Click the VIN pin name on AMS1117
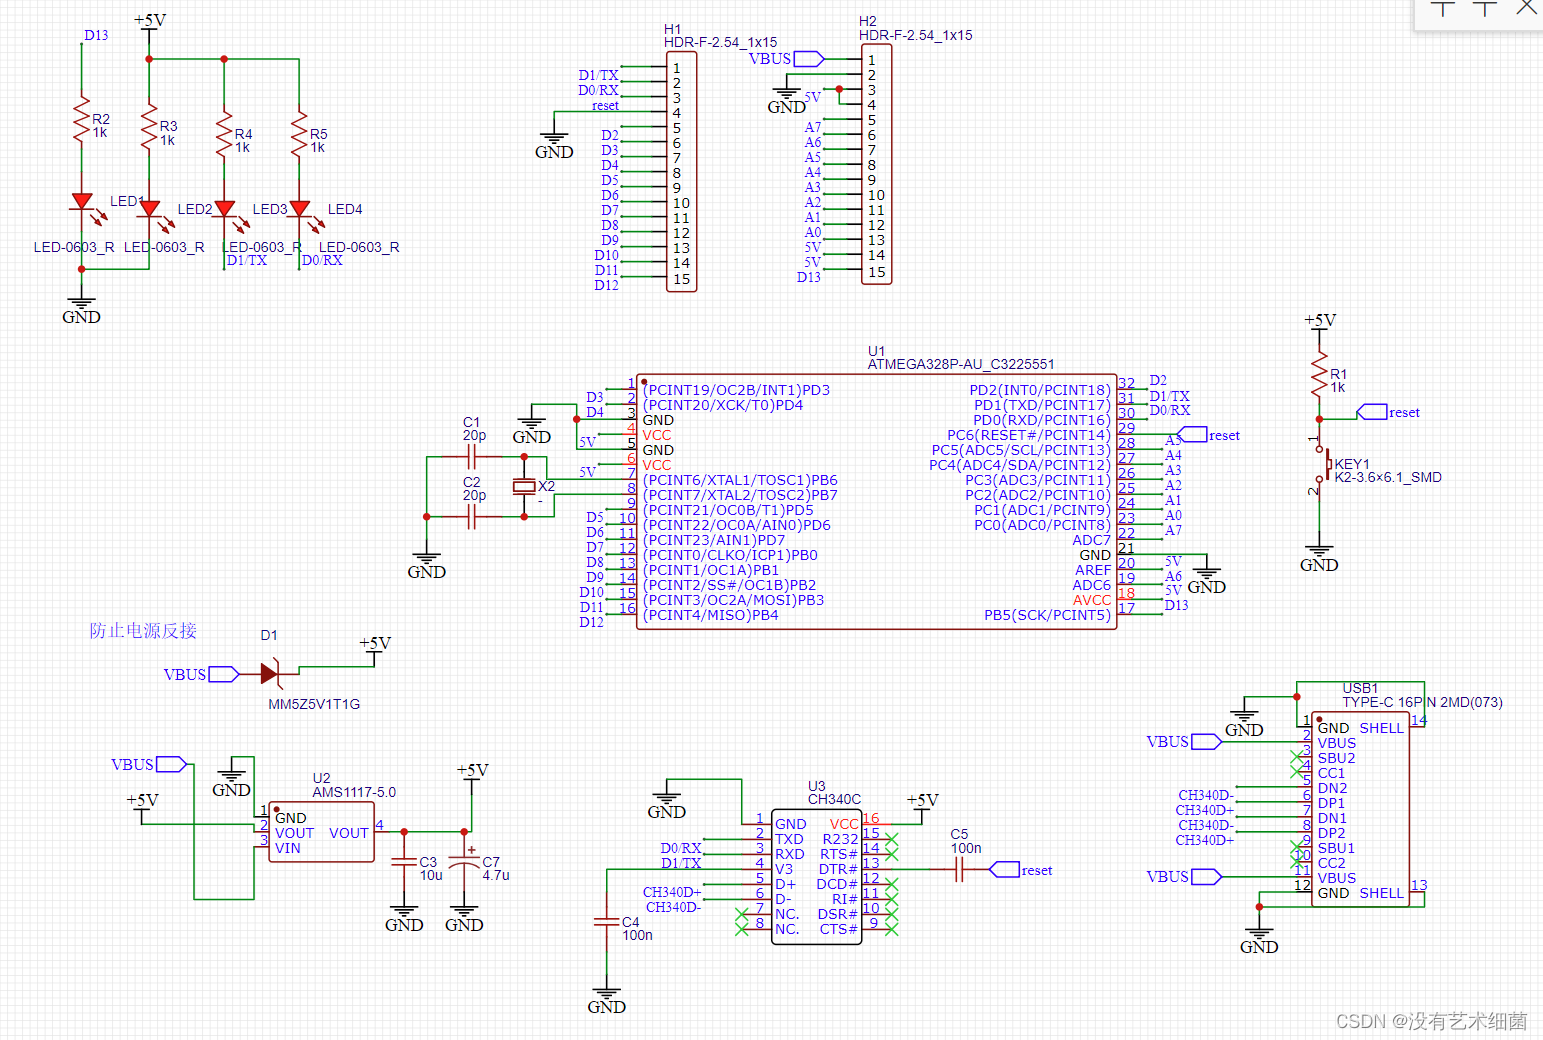 288,848
